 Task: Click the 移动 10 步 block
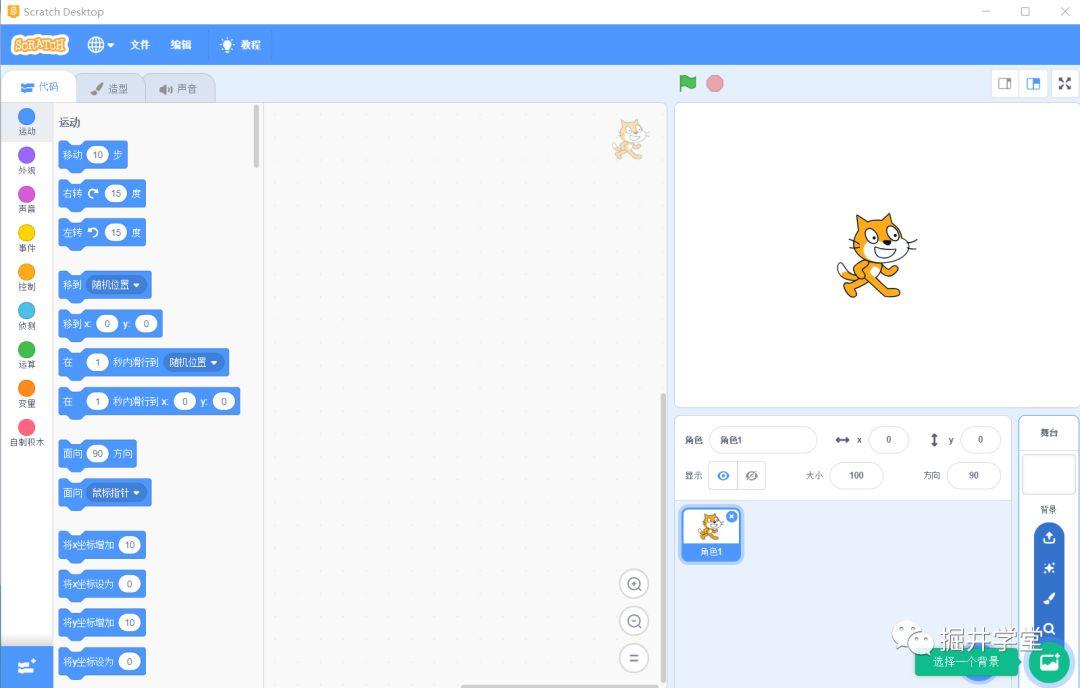point(93,156)
